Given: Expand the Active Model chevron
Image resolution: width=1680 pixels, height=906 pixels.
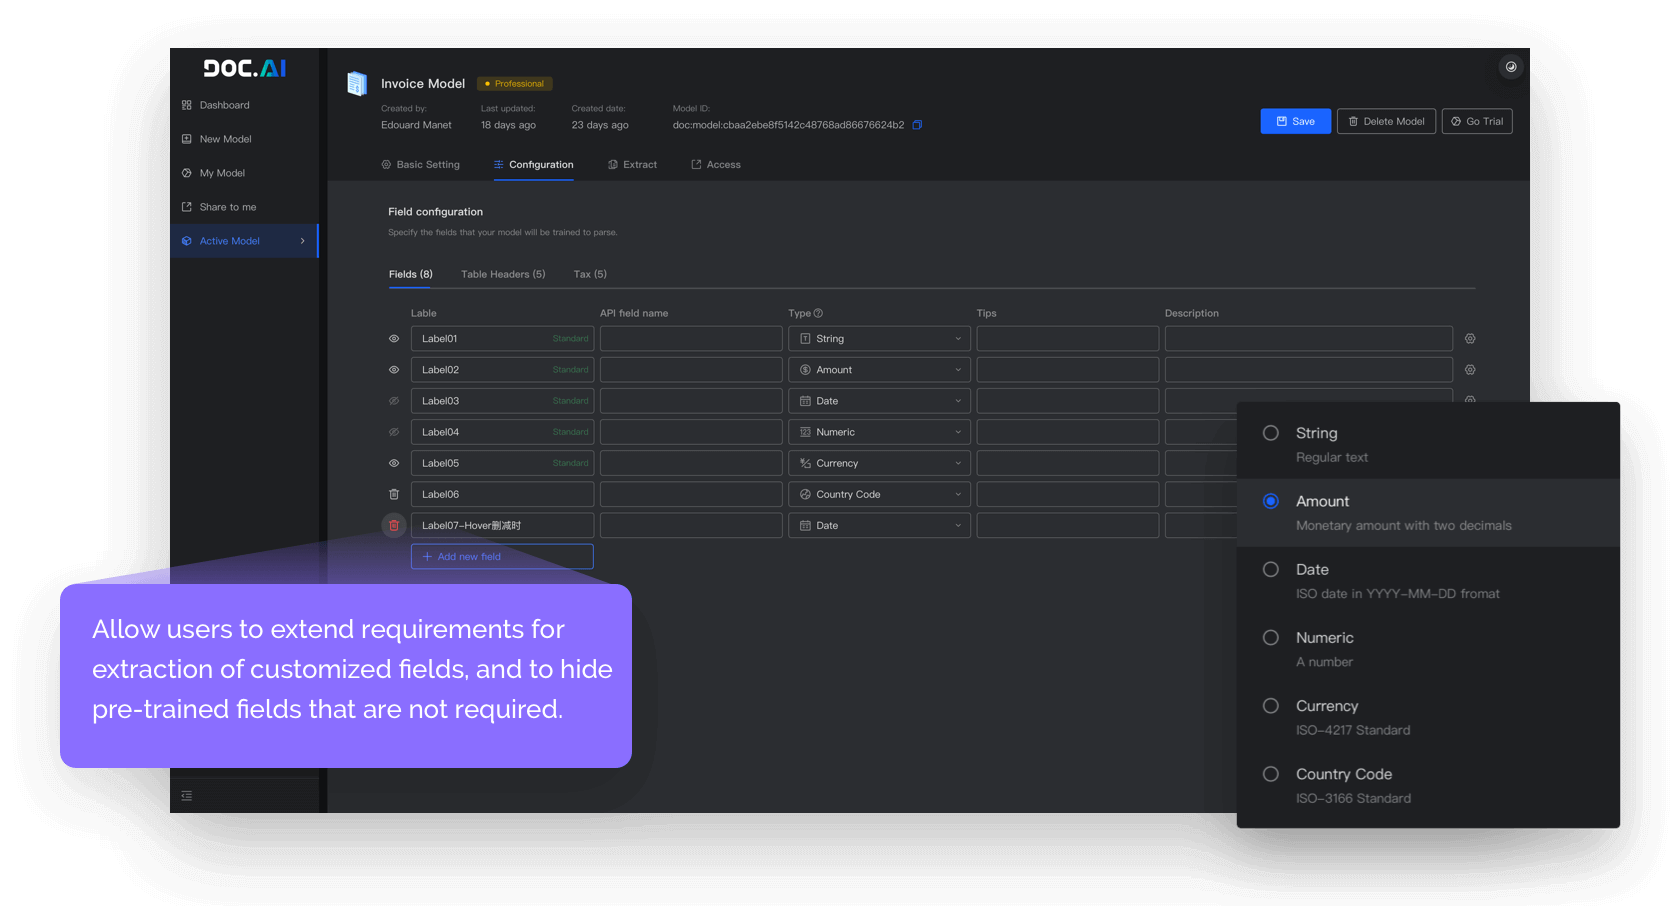Looking at the screenshot, I should coord(301,241).
